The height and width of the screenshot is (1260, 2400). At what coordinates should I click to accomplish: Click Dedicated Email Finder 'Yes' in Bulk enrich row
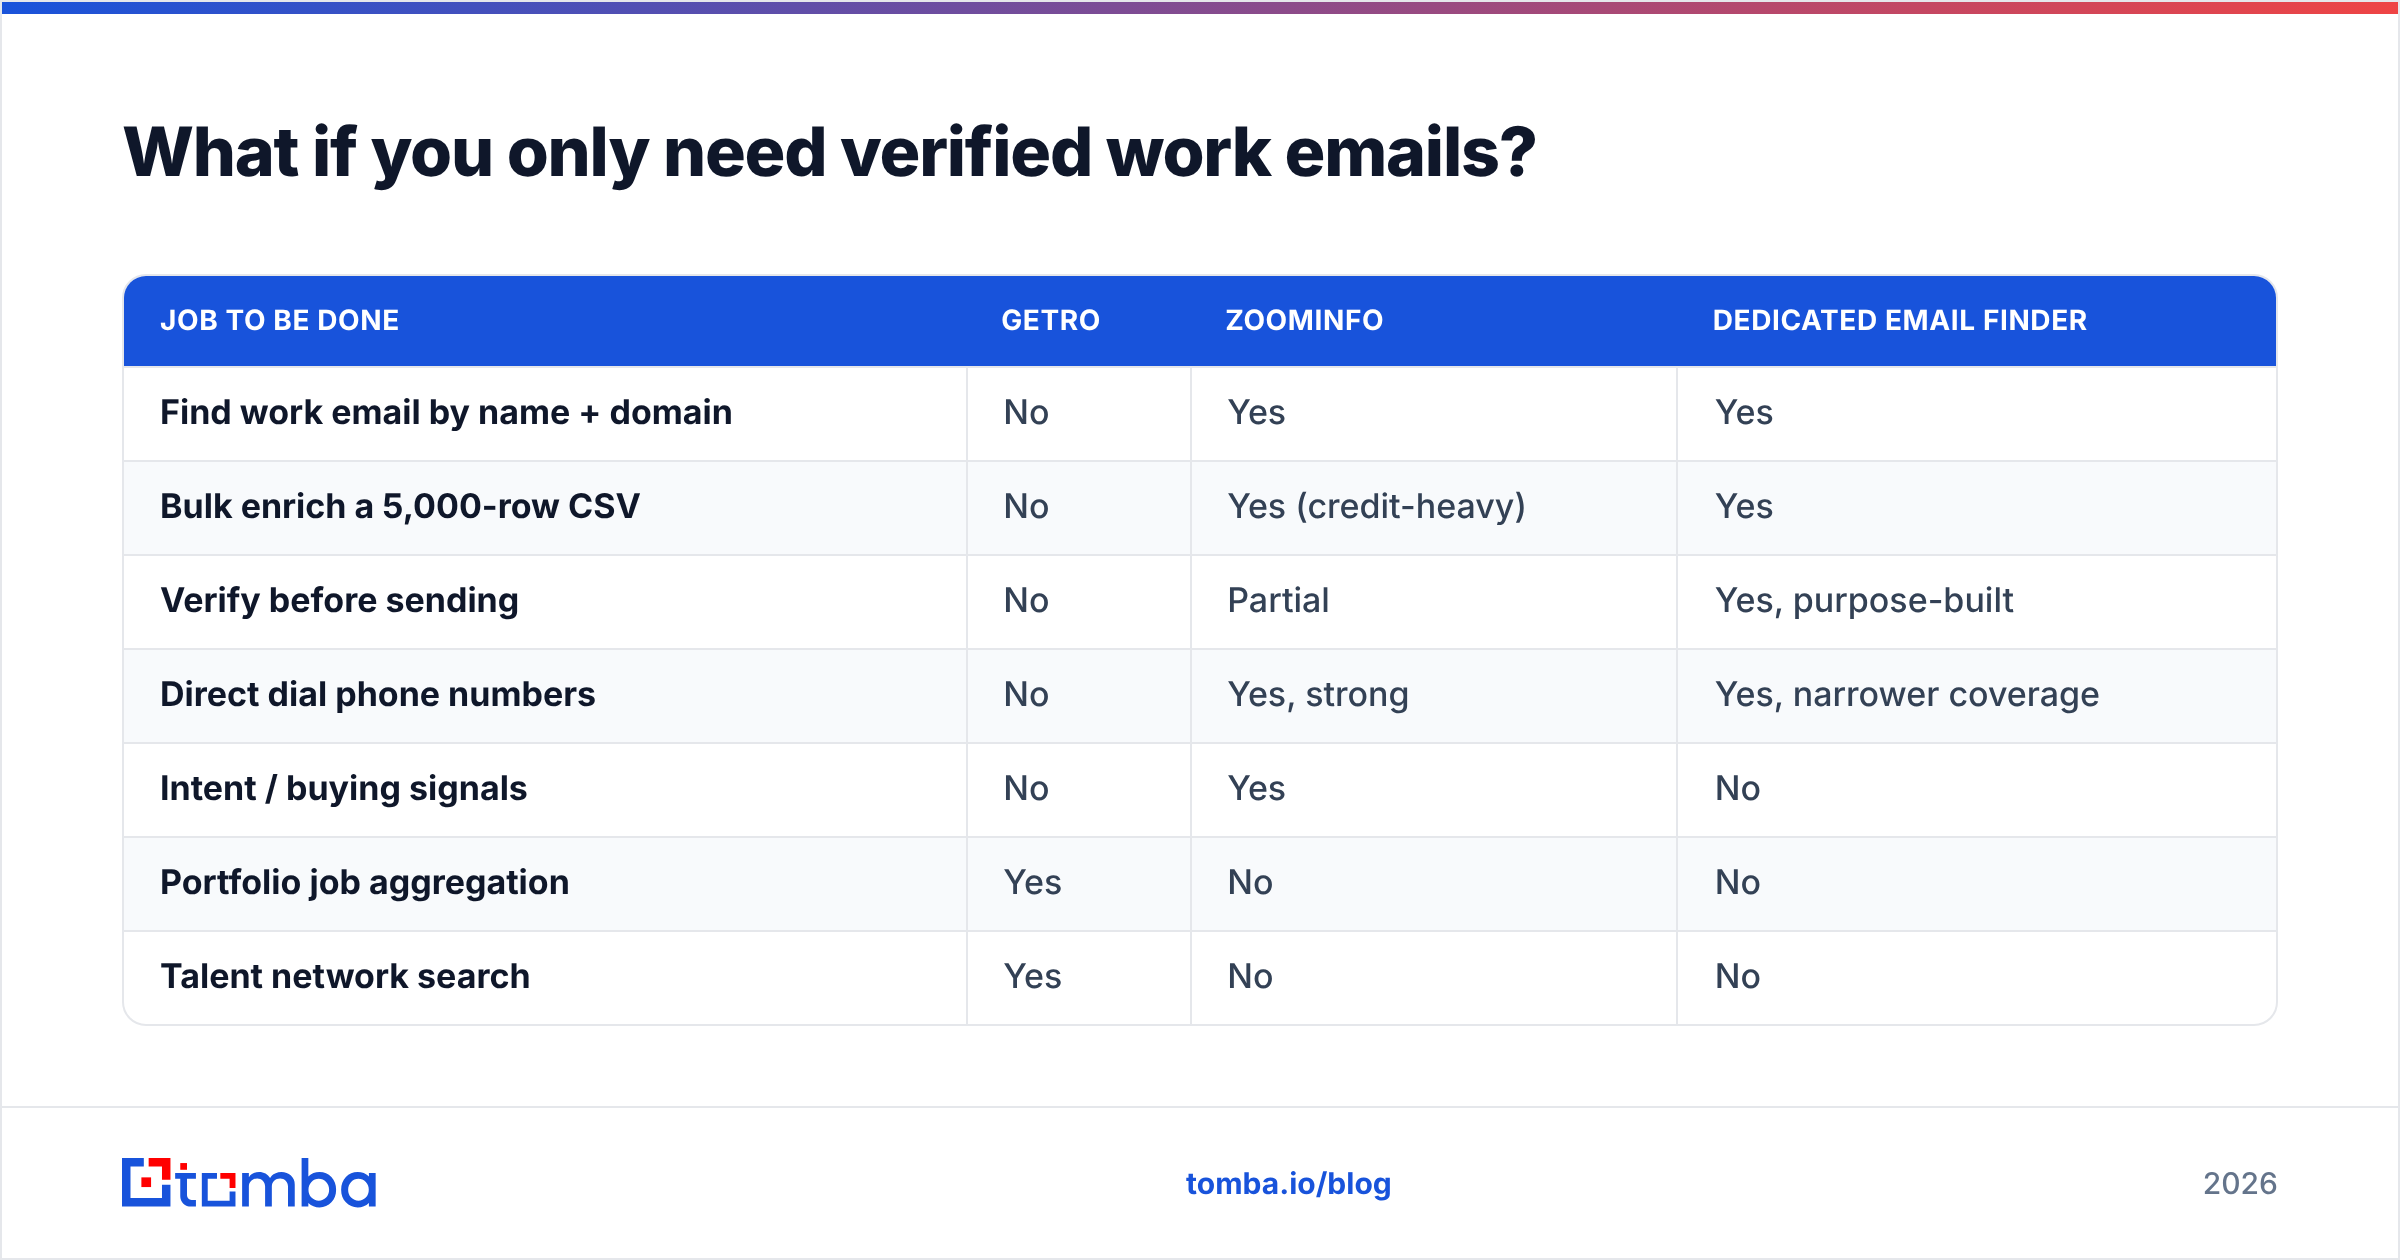(1744, 506)
